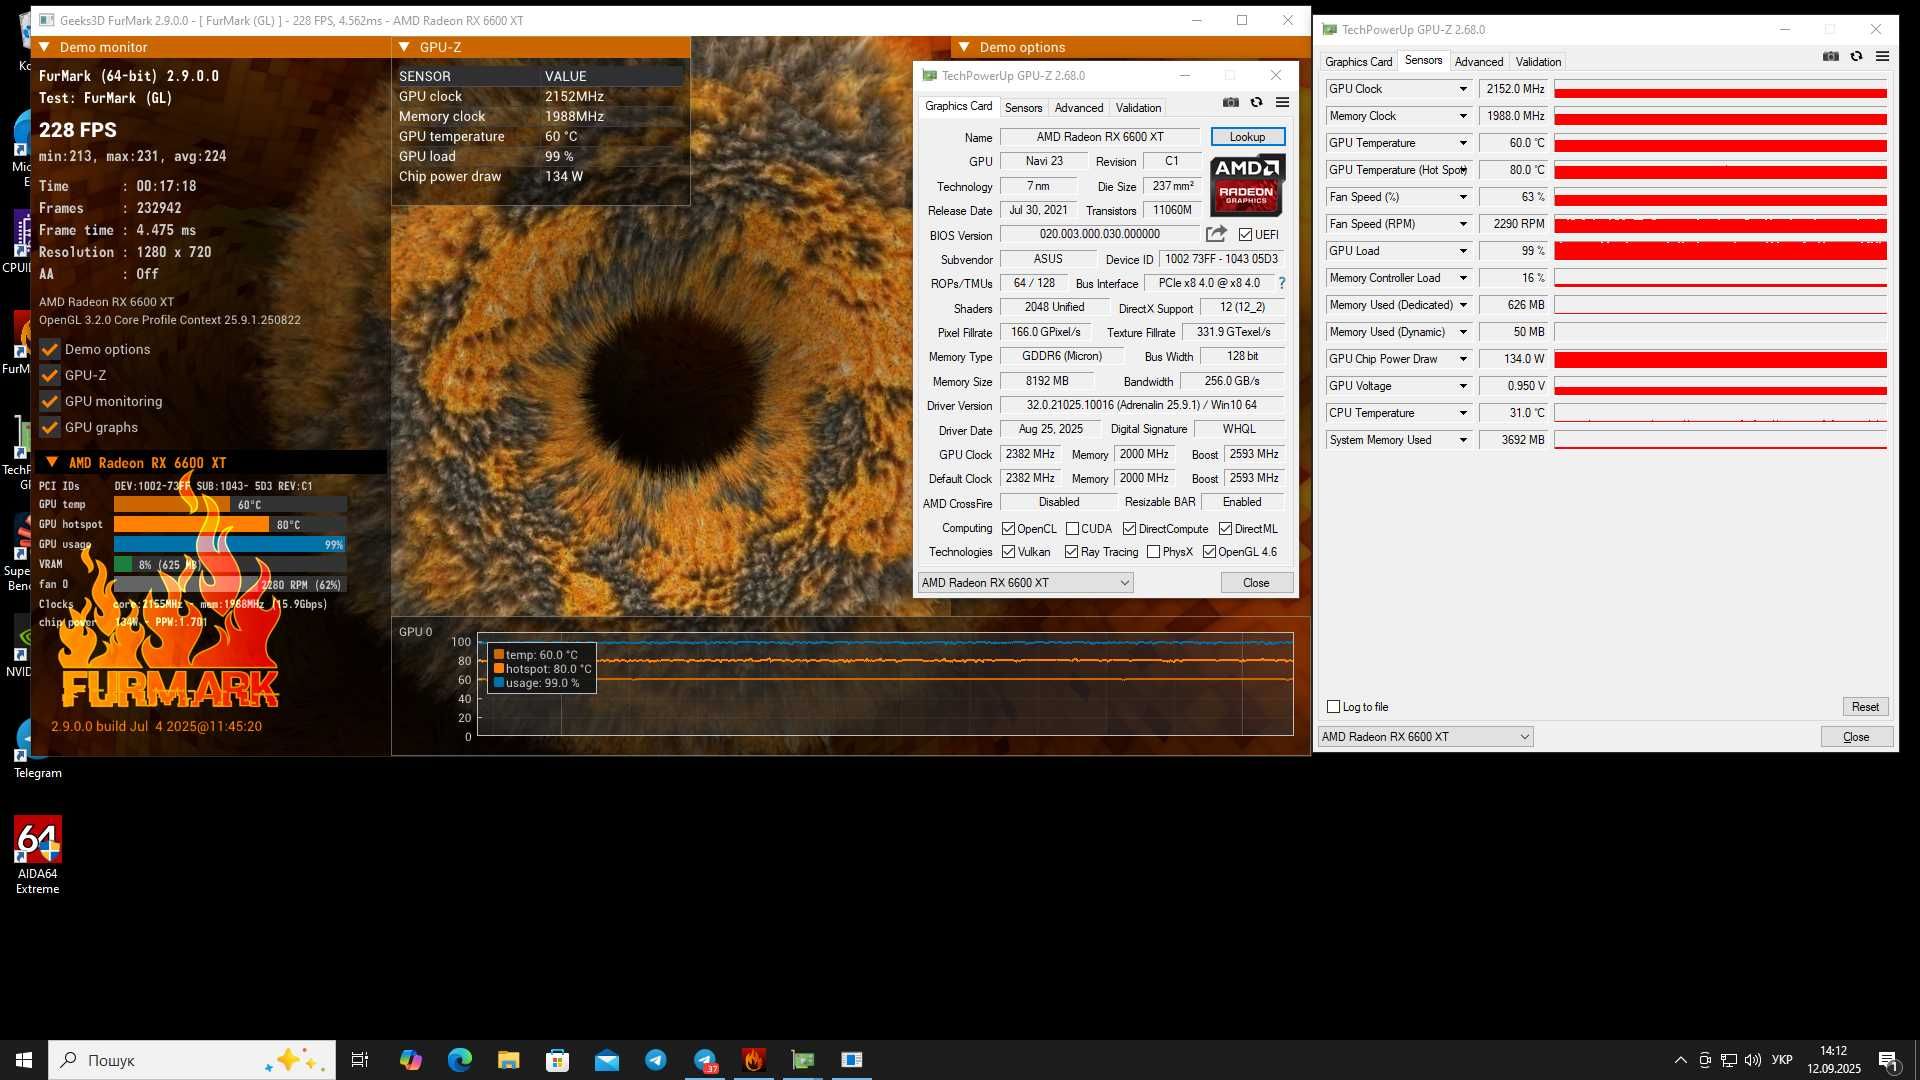Screen dimensions: 1920x1080
Task: Open GPU Clock sensor dropdown
Action: (1463, 89)
